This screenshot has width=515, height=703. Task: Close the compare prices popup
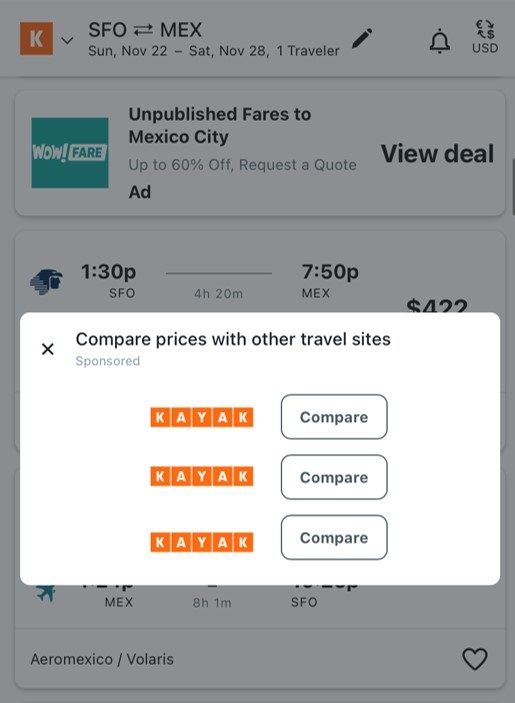click(x=48, y=349)
